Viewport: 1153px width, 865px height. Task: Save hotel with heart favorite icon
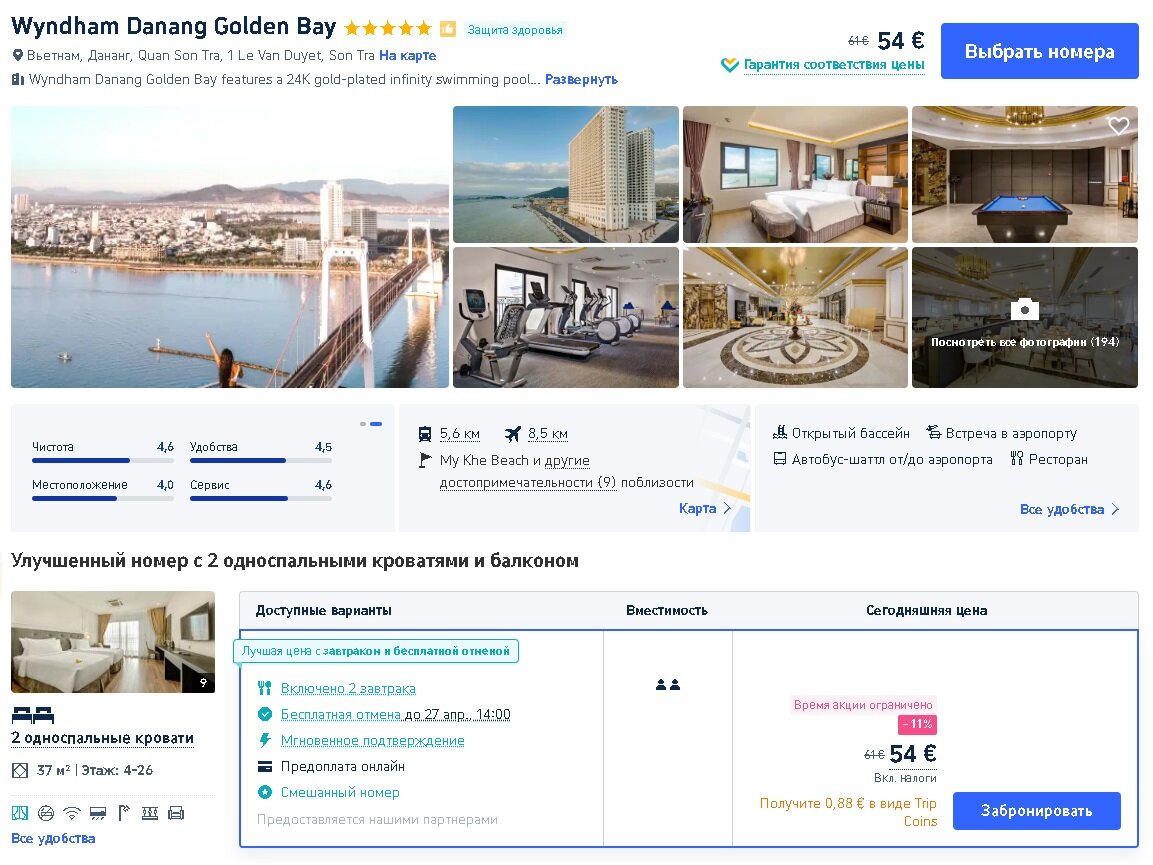pos(1118,126)
